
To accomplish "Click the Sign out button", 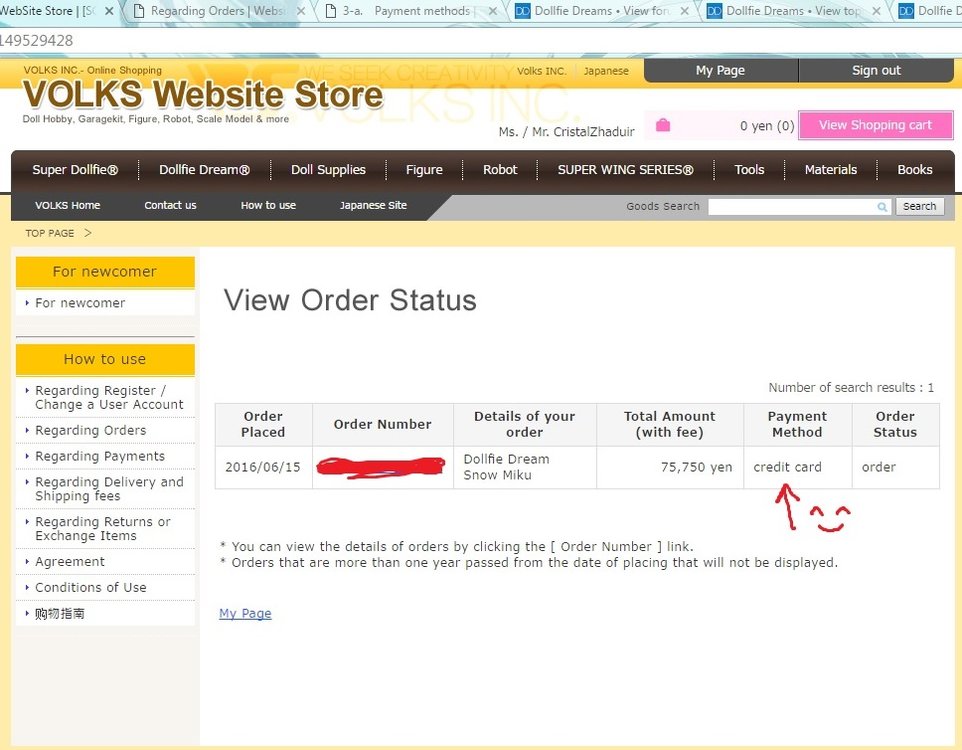I will (876, 71).
